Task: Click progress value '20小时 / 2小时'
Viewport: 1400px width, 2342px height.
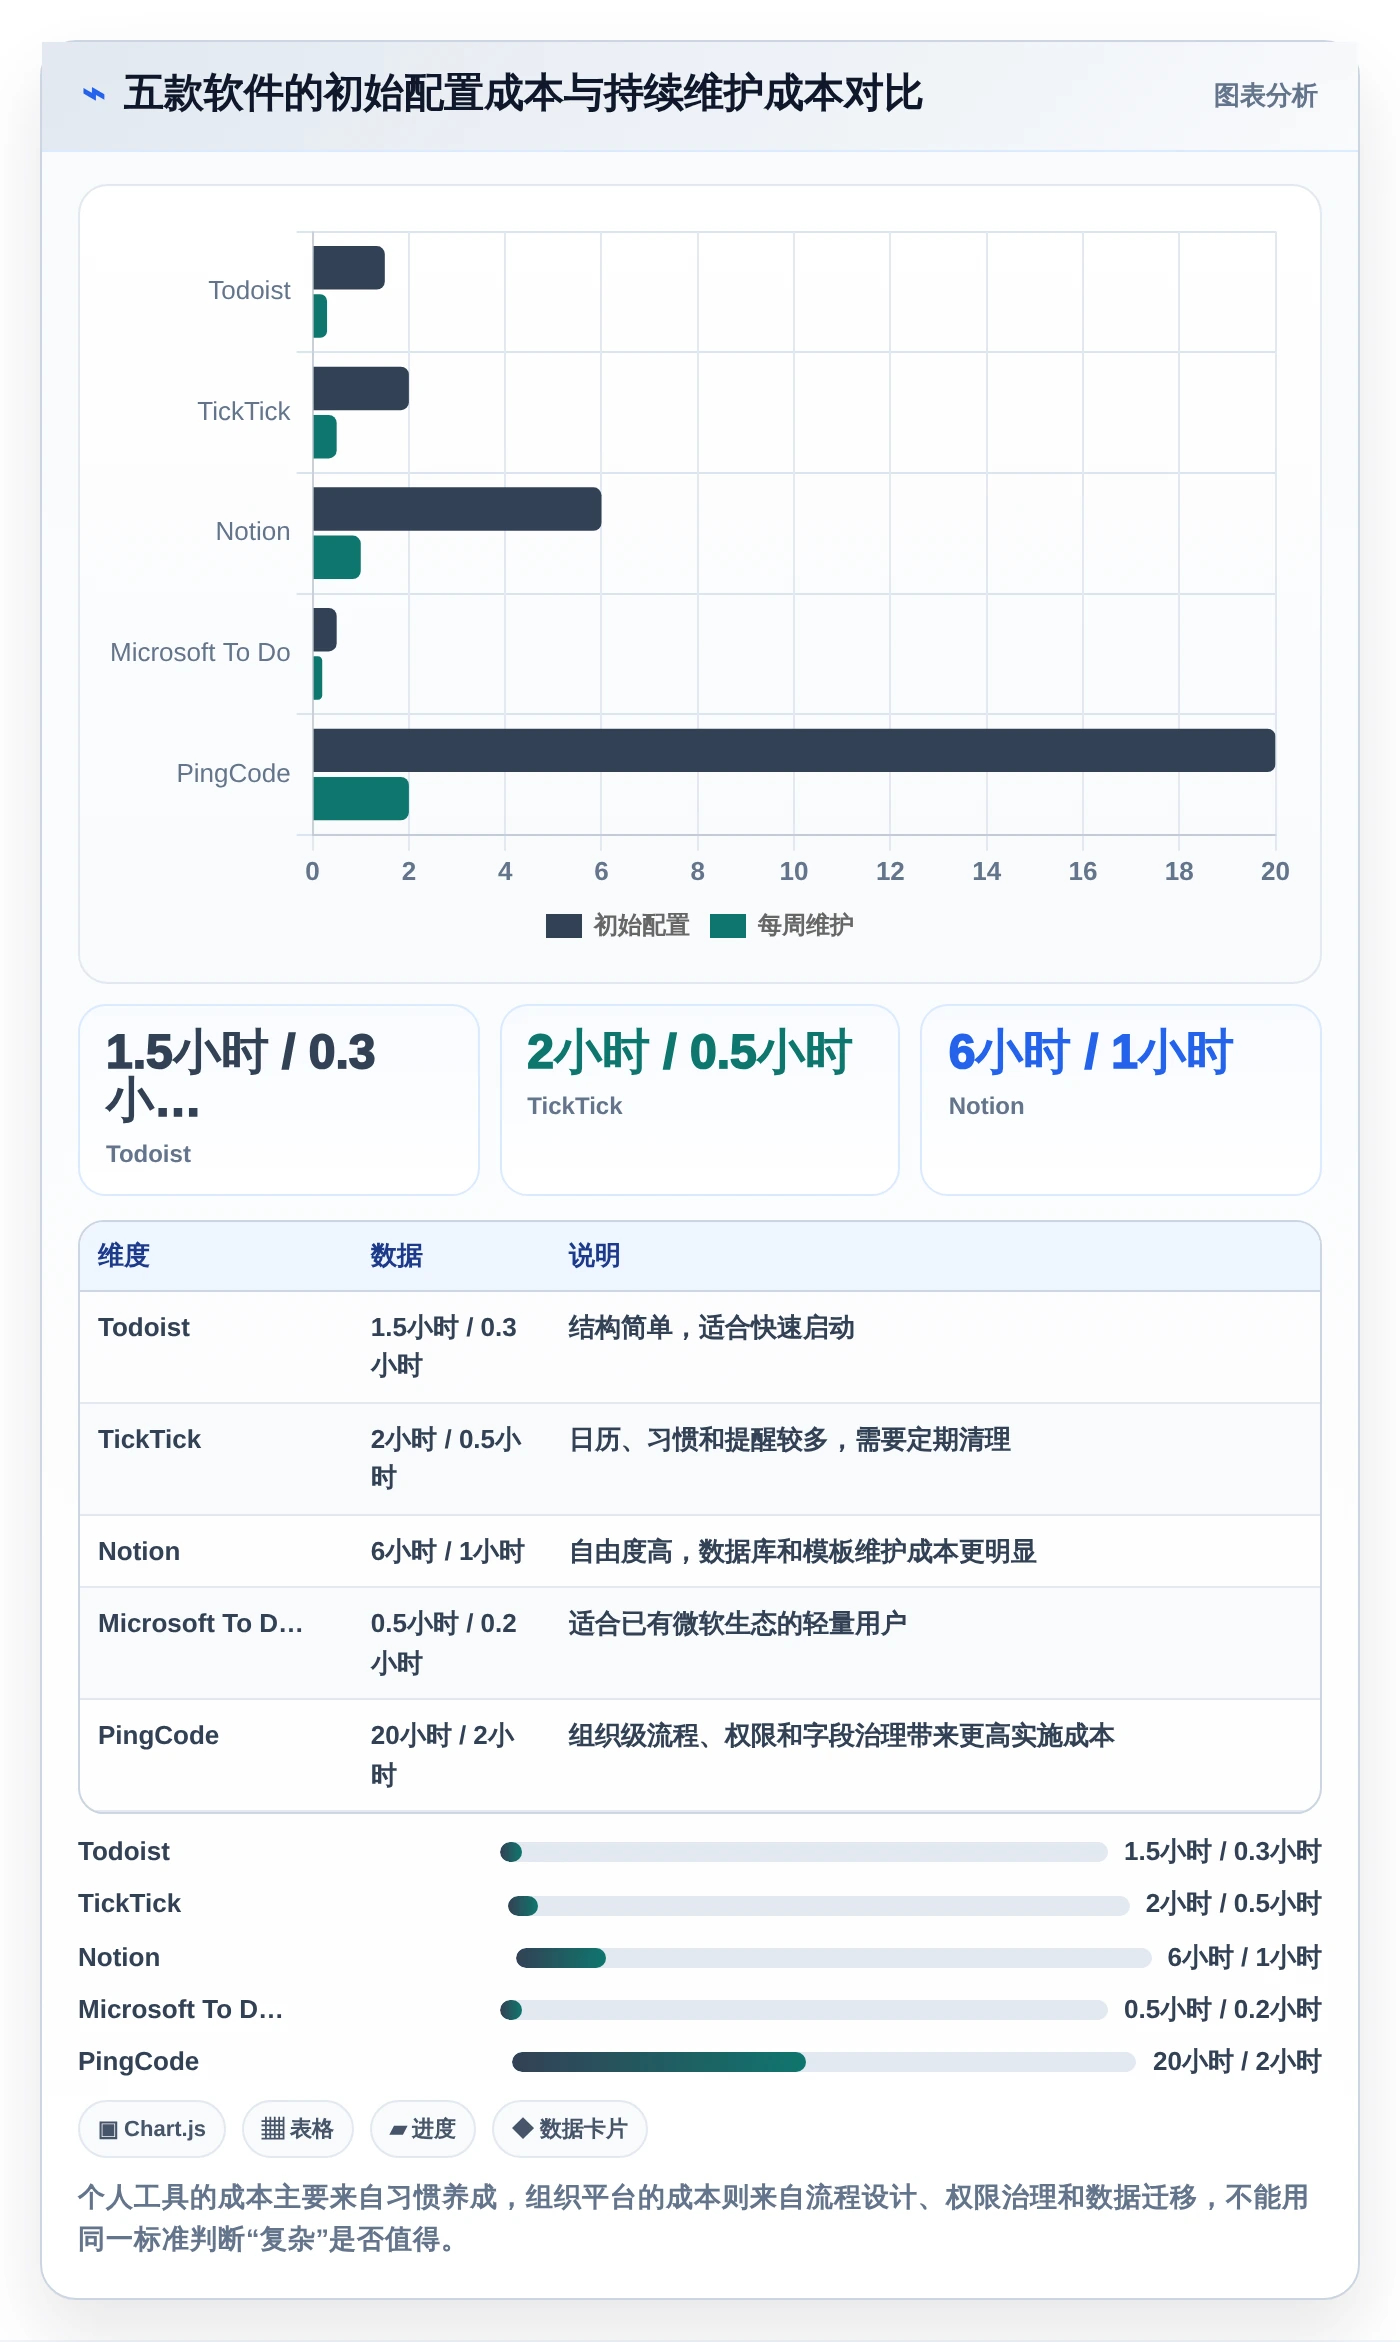Action: pos(1237,2062)
